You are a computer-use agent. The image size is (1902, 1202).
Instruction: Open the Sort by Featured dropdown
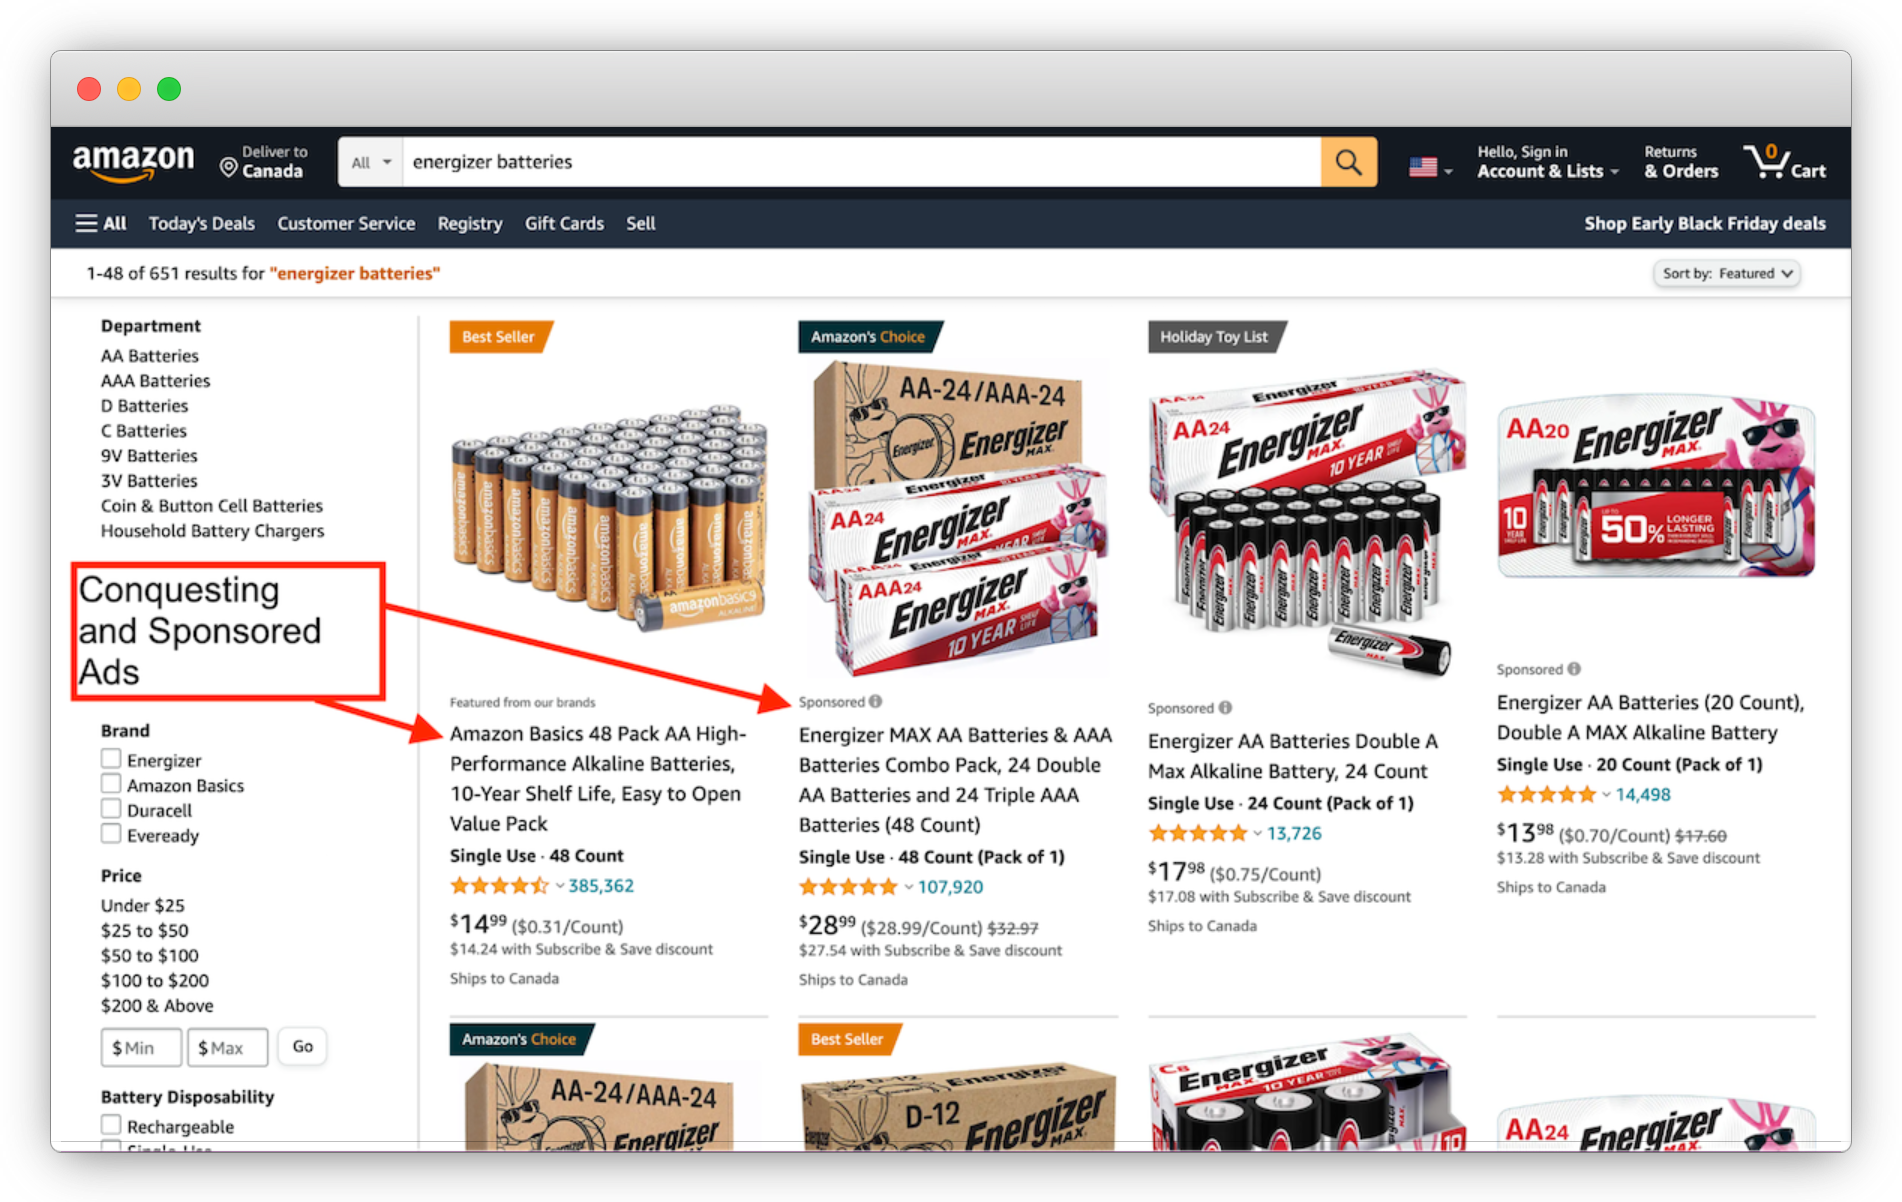(x=1727, y=273)
